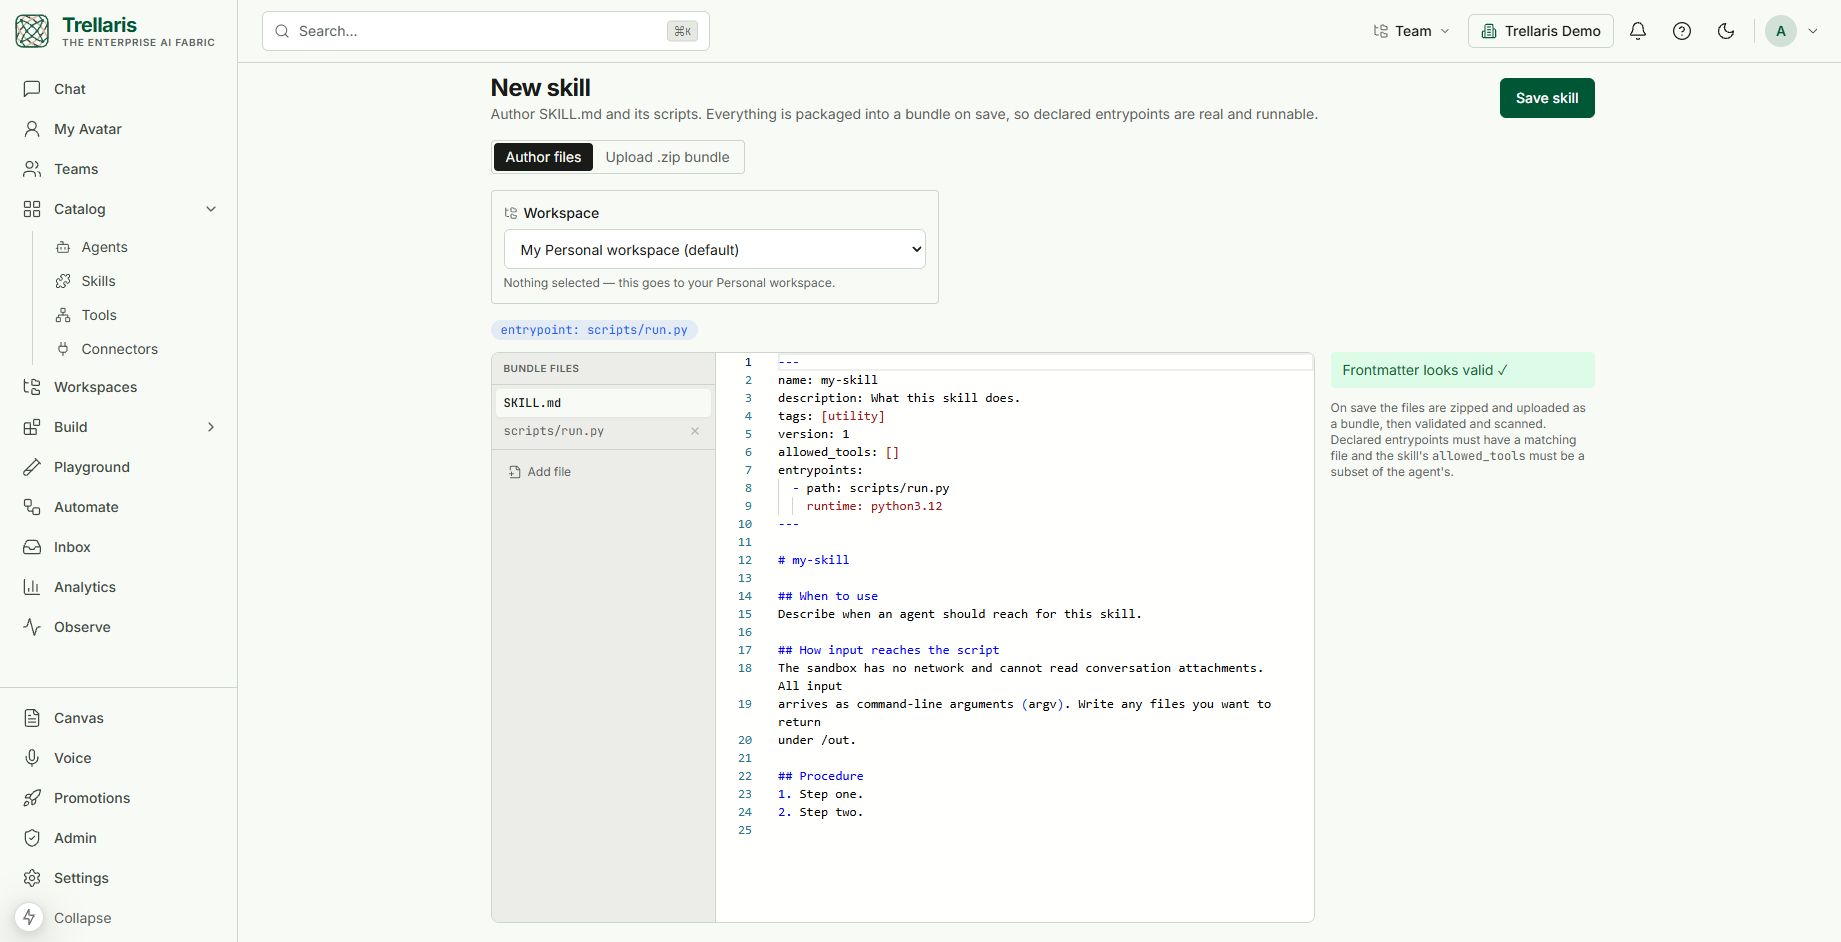The height and width of the screenshot is (942, 1841).
Task: Open Connectors in the Catalog
Action: (x=119, y=349)
